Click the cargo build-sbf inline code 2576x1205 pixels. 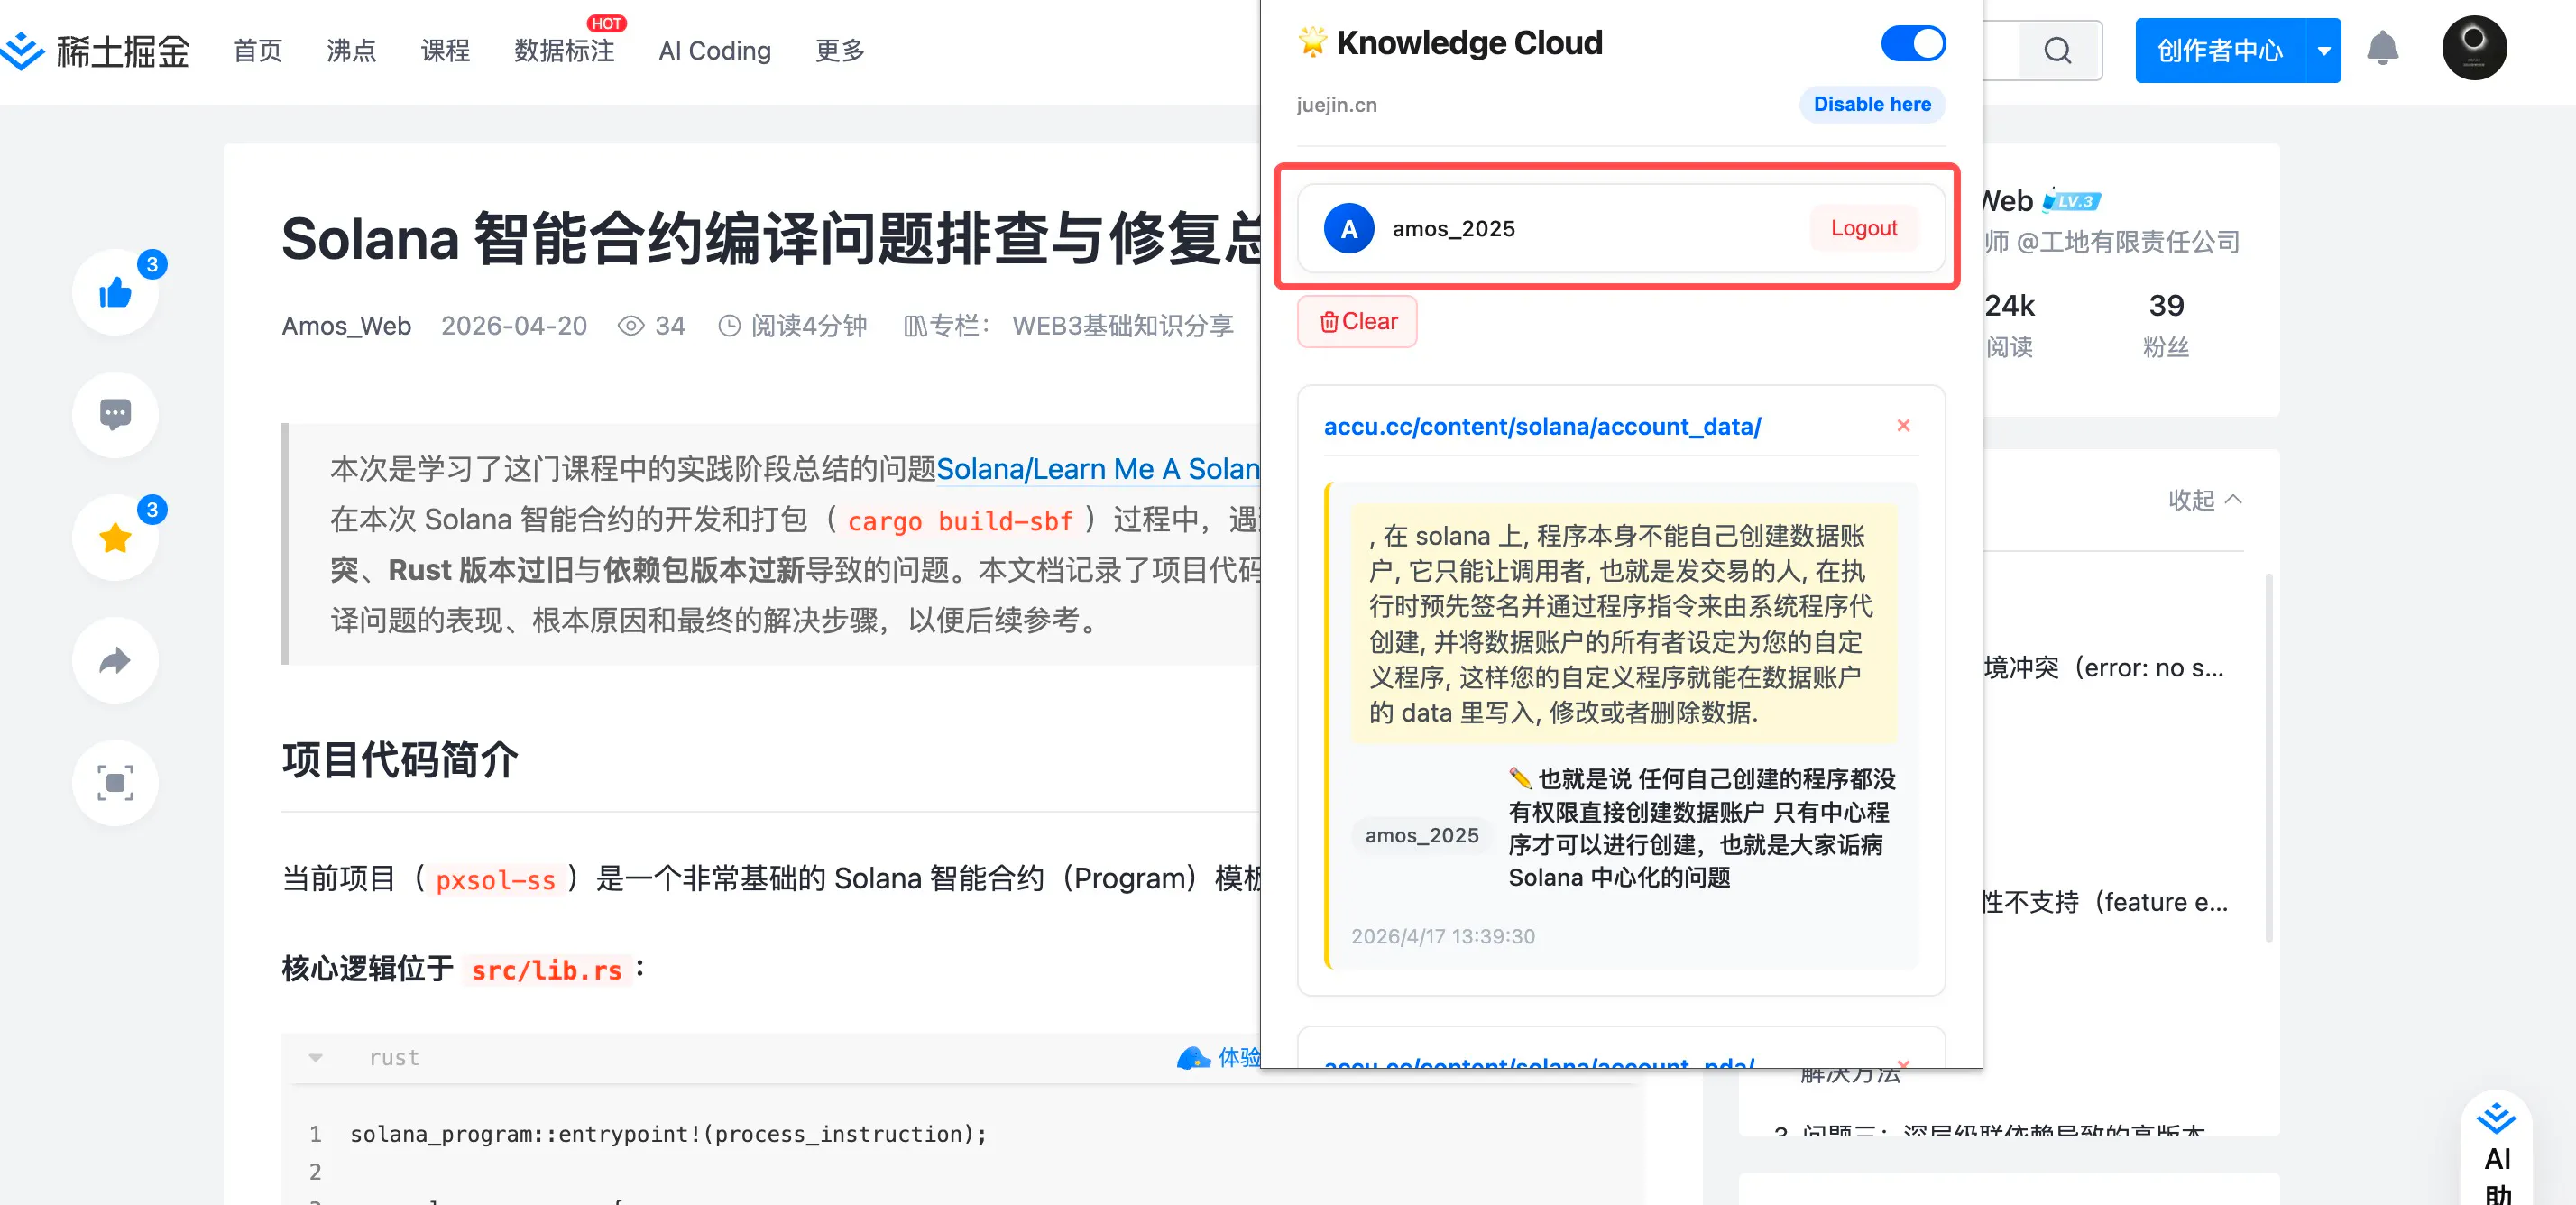[960, 520]
